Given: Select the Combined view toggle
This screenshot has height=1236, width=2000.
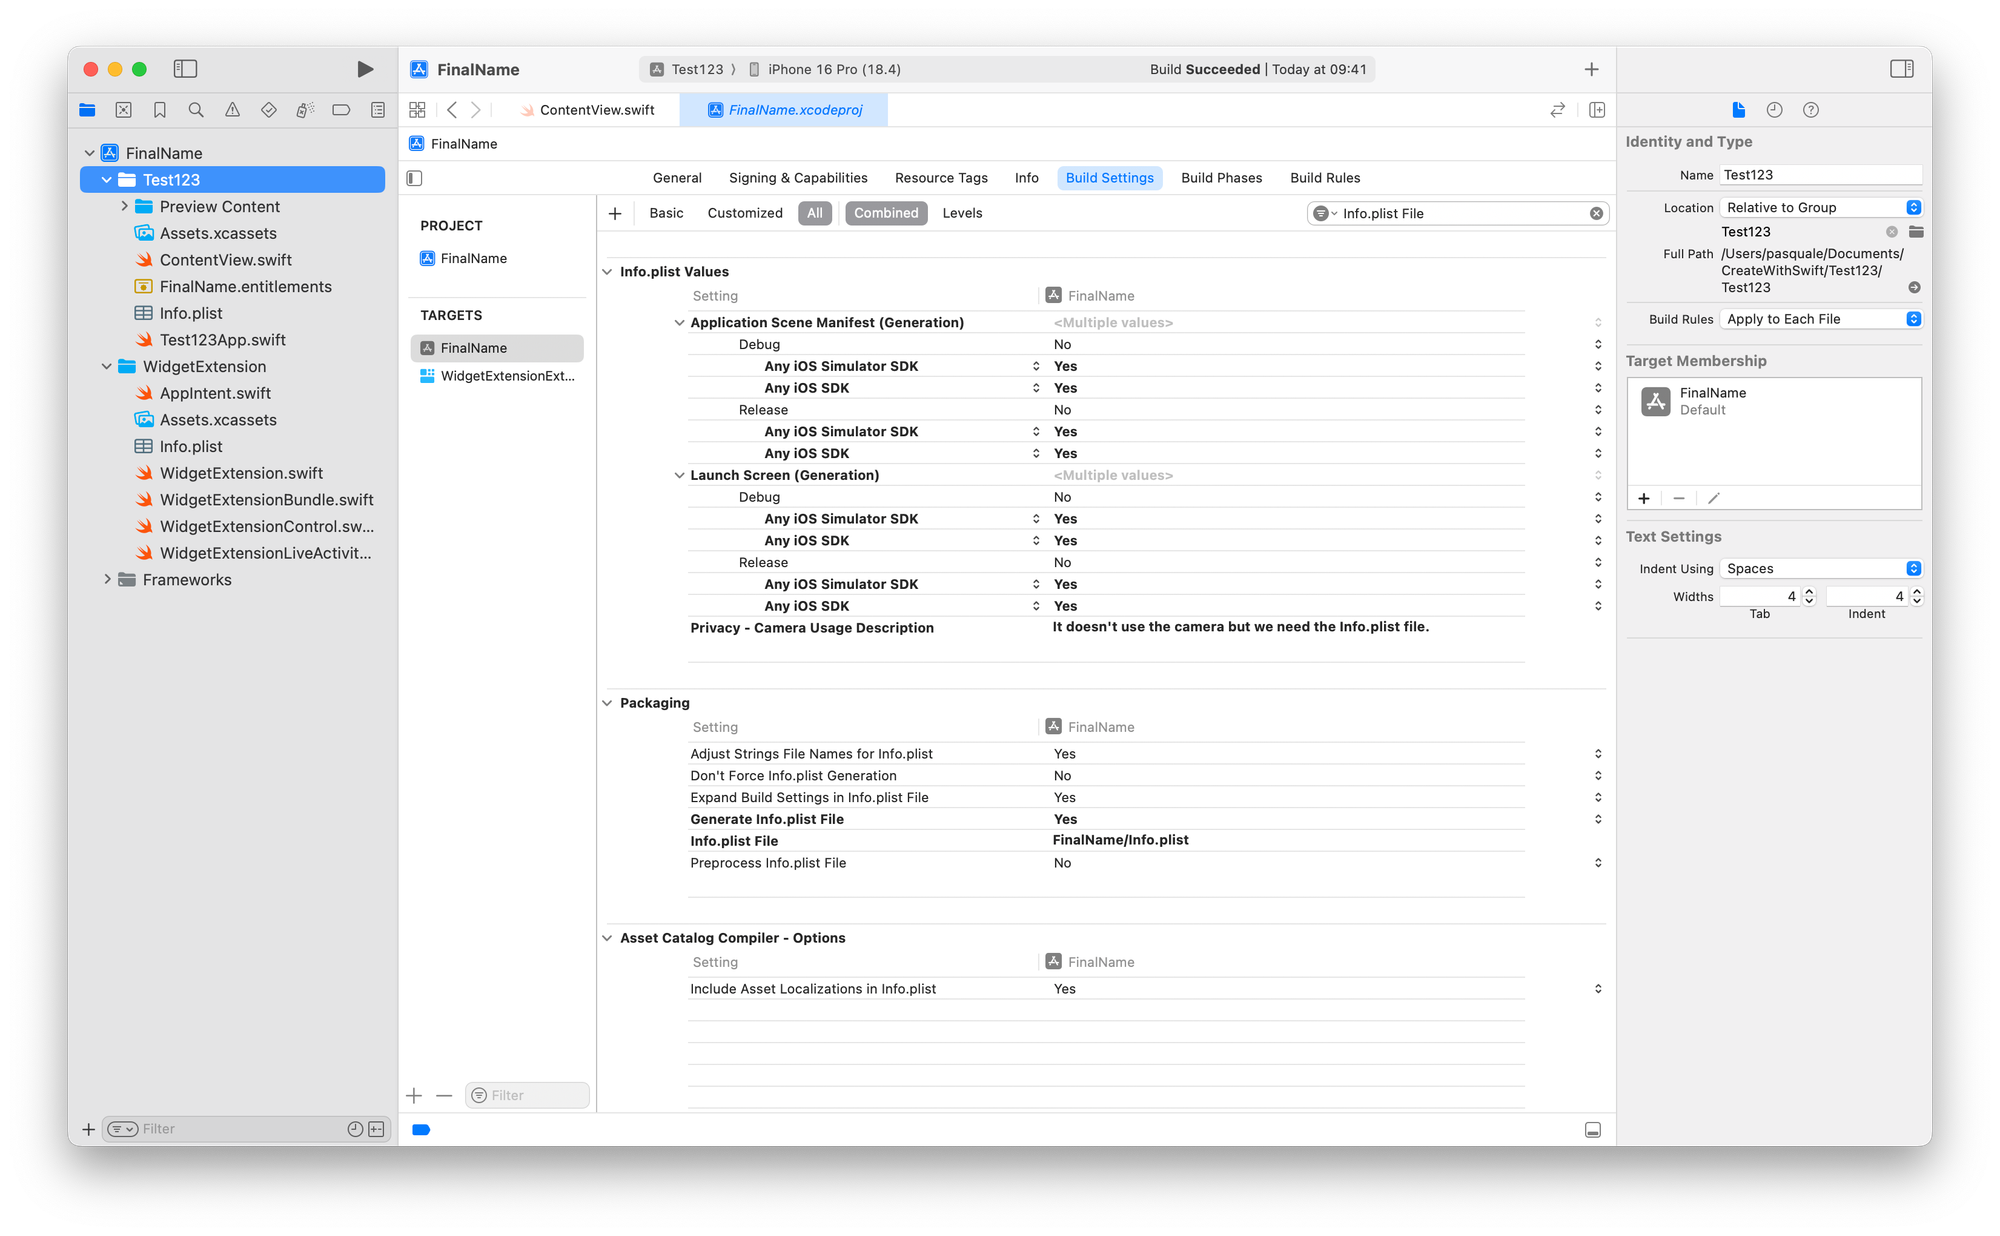Looking at the screenshot, I should tap(885, 213).
